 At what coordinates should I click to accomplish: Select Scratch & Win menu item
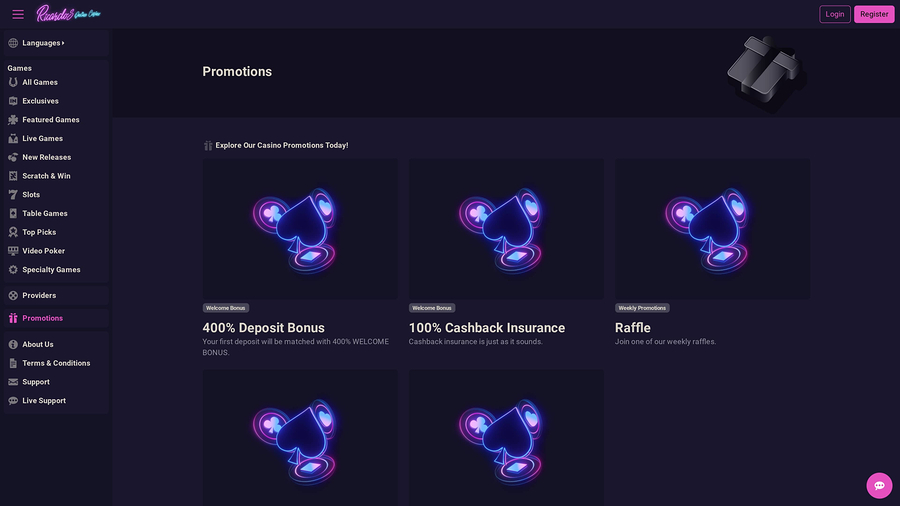[x=46, y=176]
